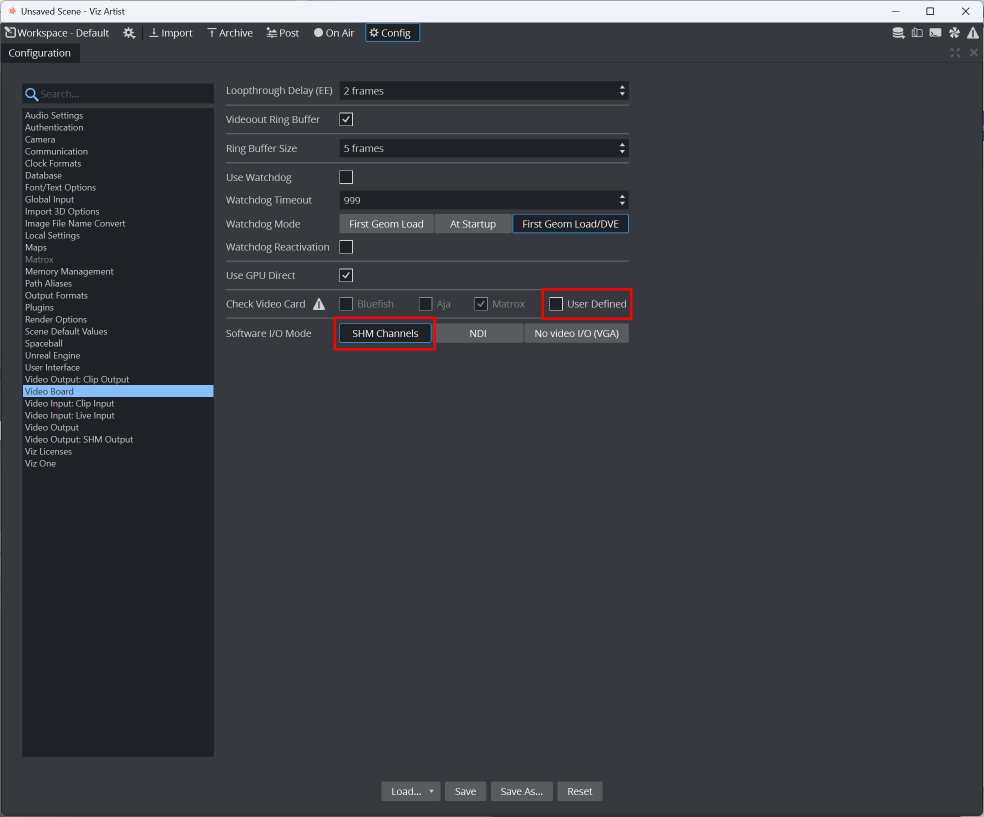The width and height of the screenshot is (984, 817).
Task: Click the Reset button at the bottom
Action: [x=580, y=791]
